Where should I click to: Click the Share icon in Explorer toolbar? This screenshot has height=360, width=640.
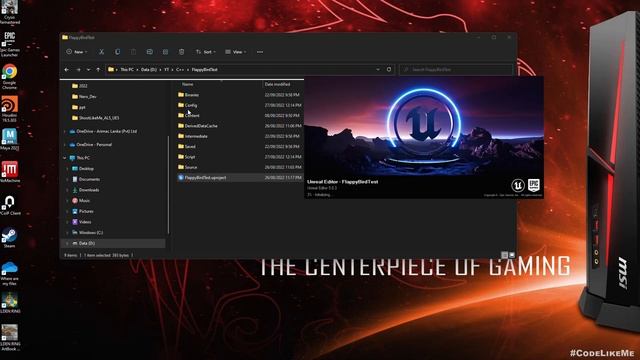click(x=165, y=52)
